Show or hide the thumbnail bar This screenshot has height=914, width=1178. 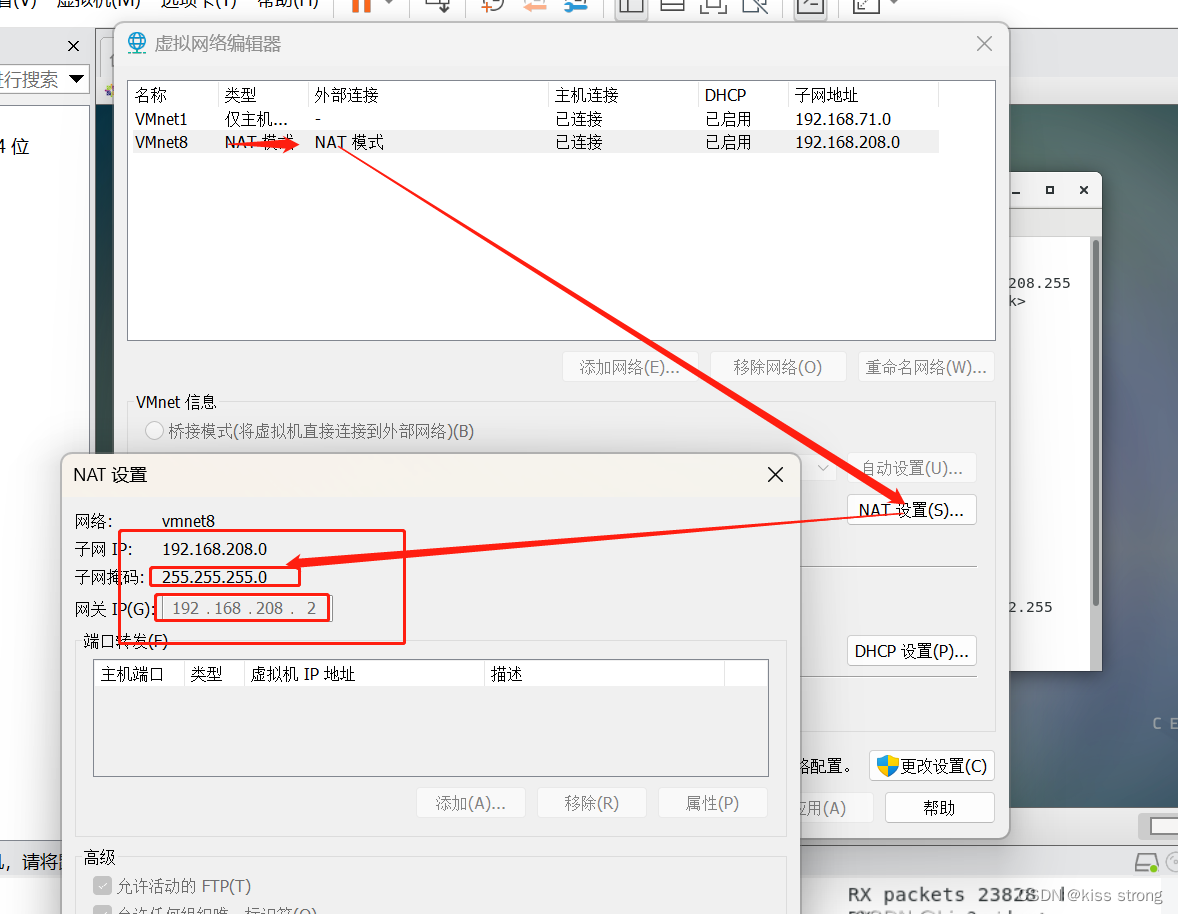click(671, 5)
